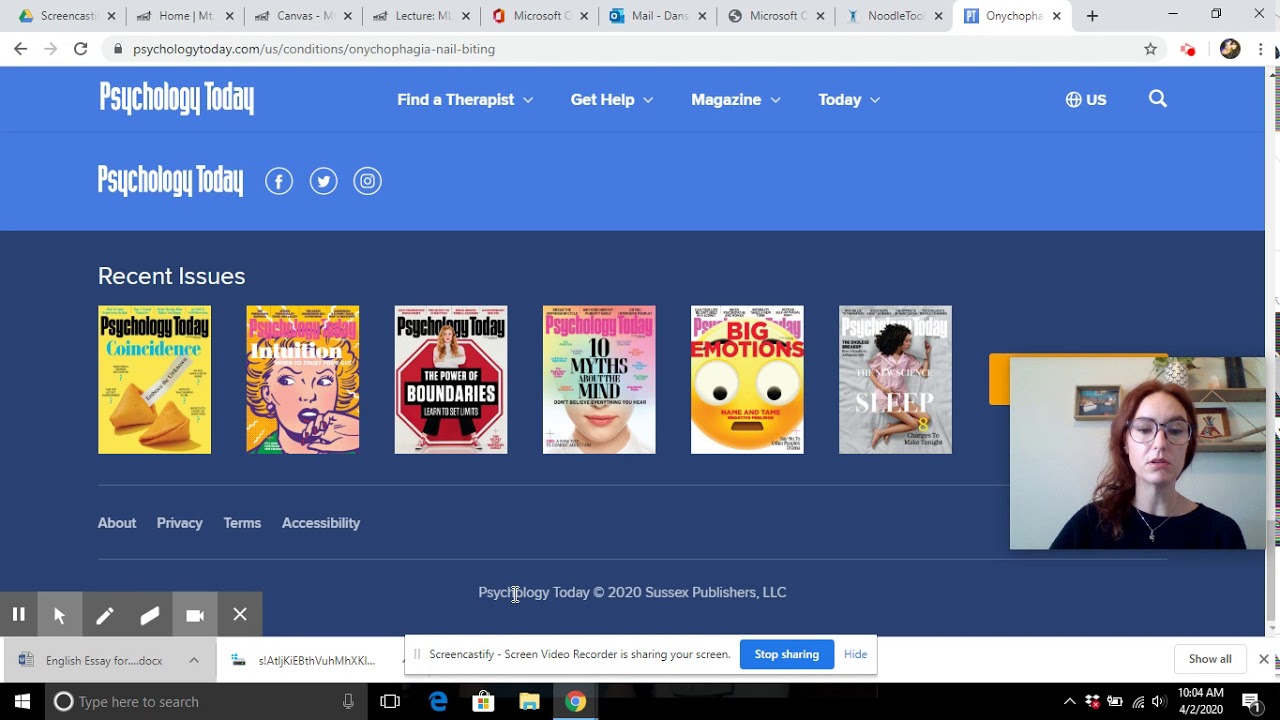Screen dimensions: 1280x720
Task: Close the Screencastify drawing toolbar
Action: click(240, 615)
